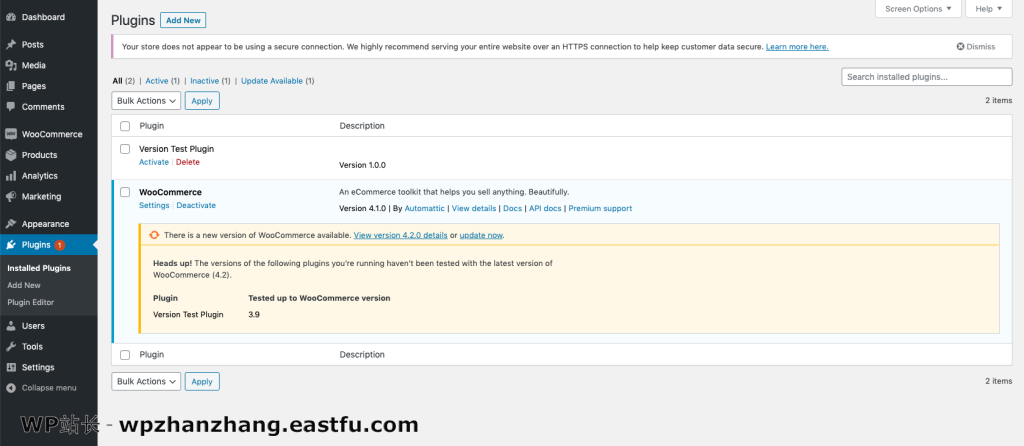The image size is (1024, 446).
Task: Click the Automattic author link
Action: coord(424,208)
